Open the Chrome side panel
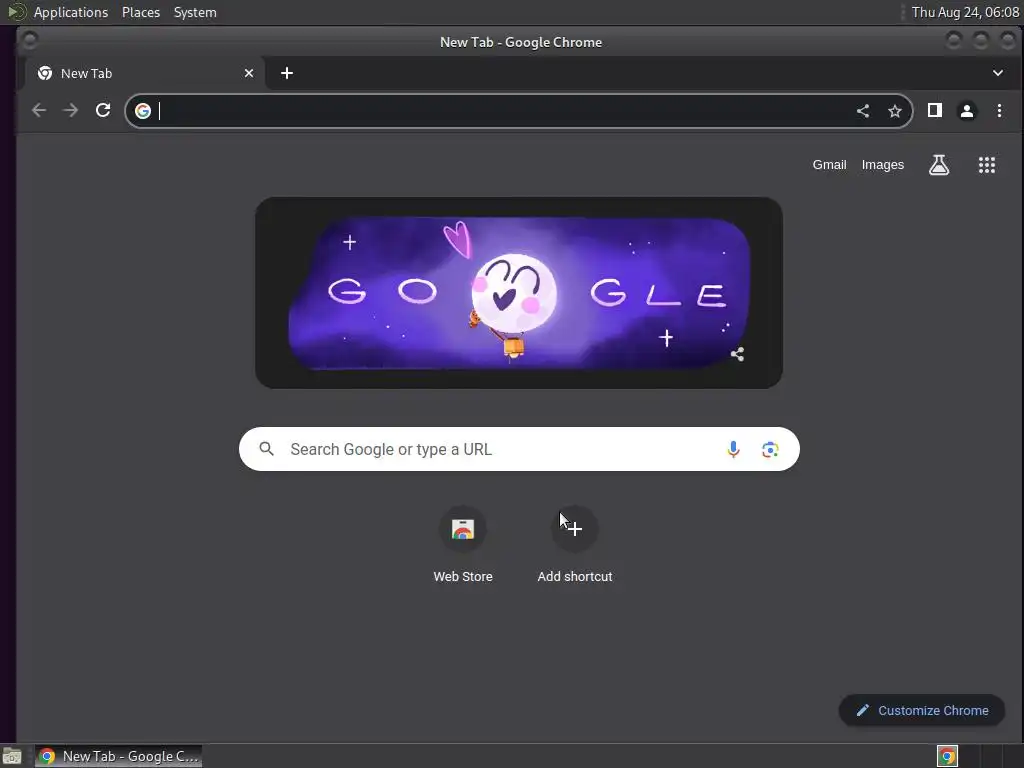 (x=935, y=110)
